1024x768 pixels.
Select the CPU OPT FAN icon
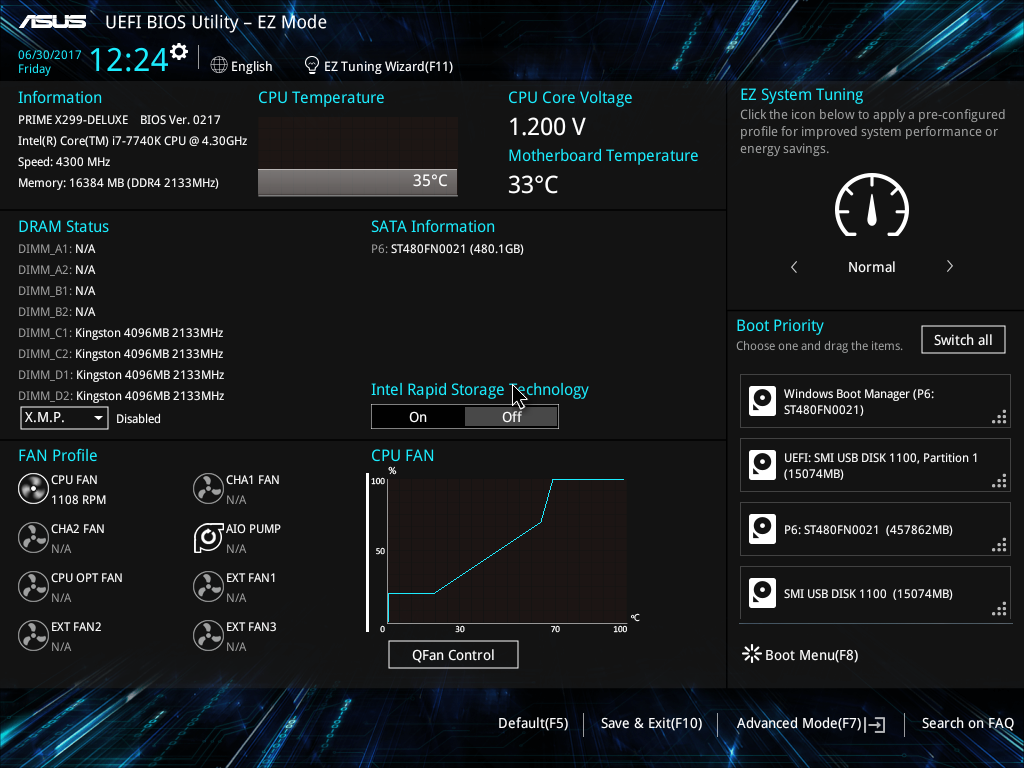[33, 586]
